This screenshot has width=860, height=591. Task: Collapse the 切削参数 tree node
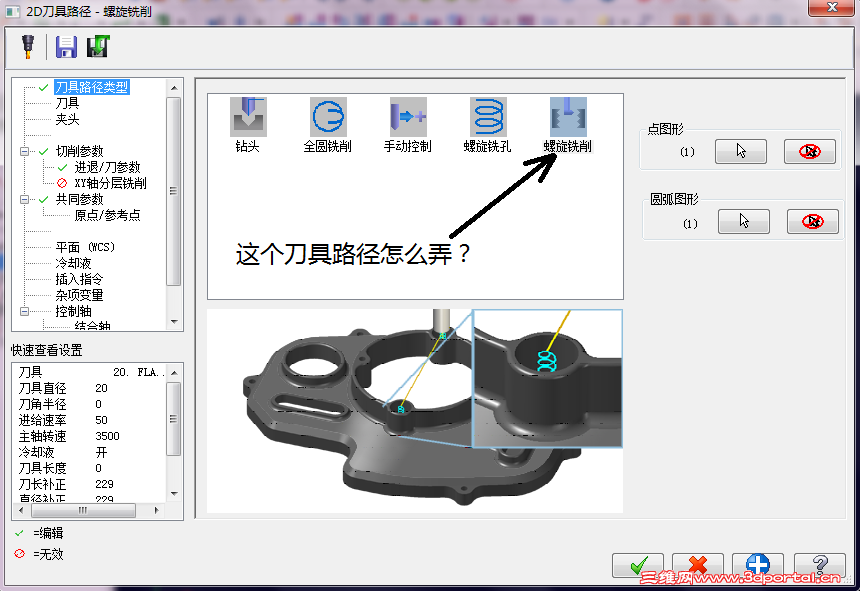click(25, 151)
